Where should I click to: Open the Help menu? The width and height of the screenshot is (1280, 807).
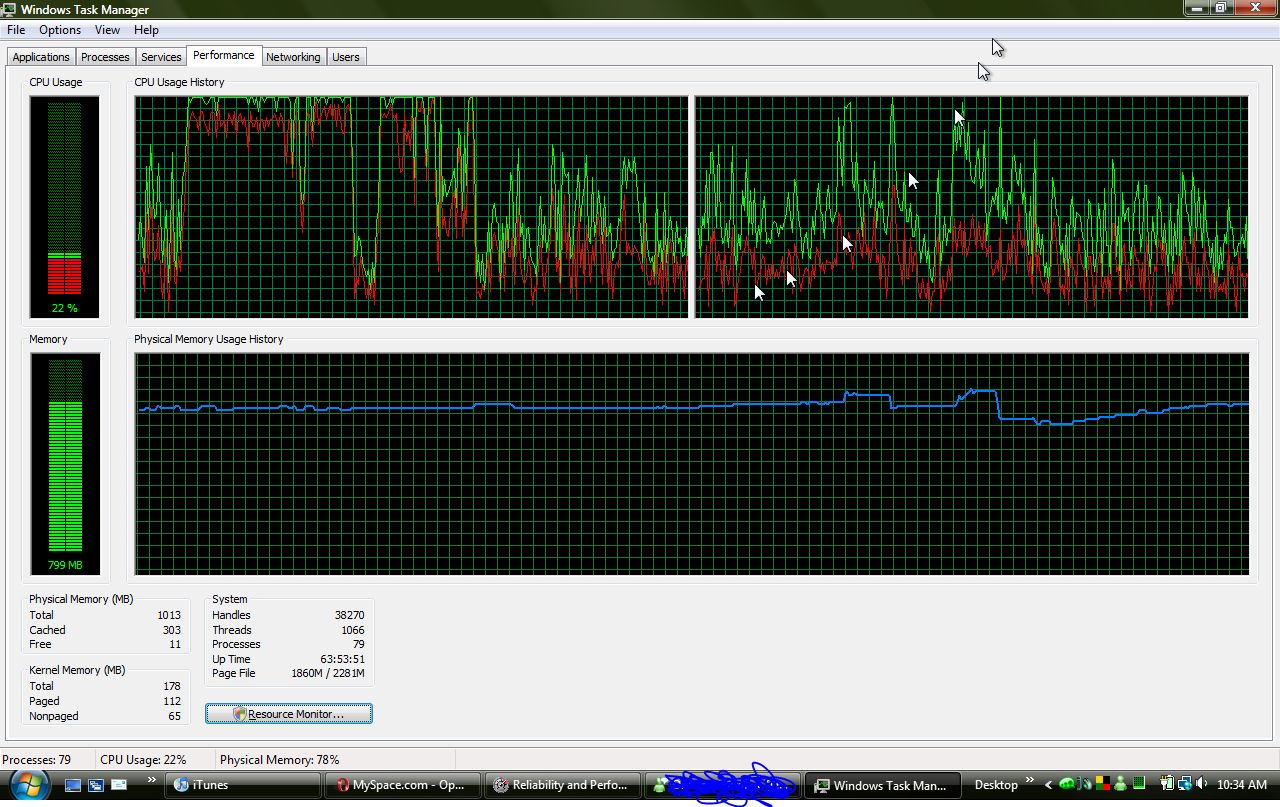tap(146, 30)
